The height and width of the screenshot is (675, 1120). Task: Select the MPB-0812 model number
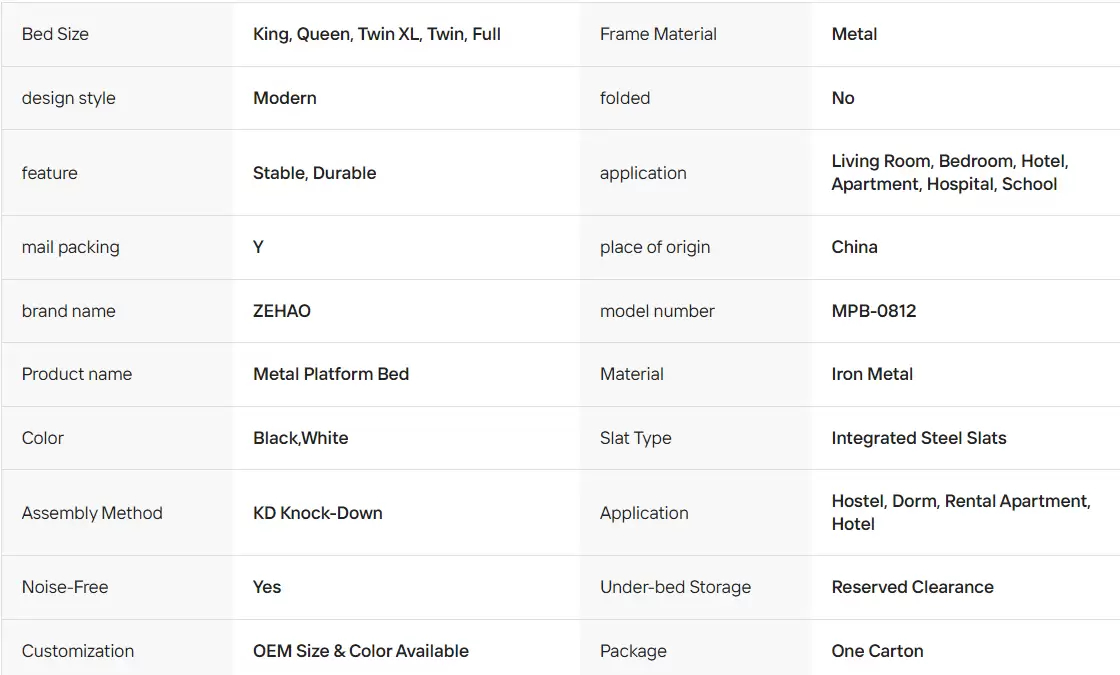click(x=874, y=311)
